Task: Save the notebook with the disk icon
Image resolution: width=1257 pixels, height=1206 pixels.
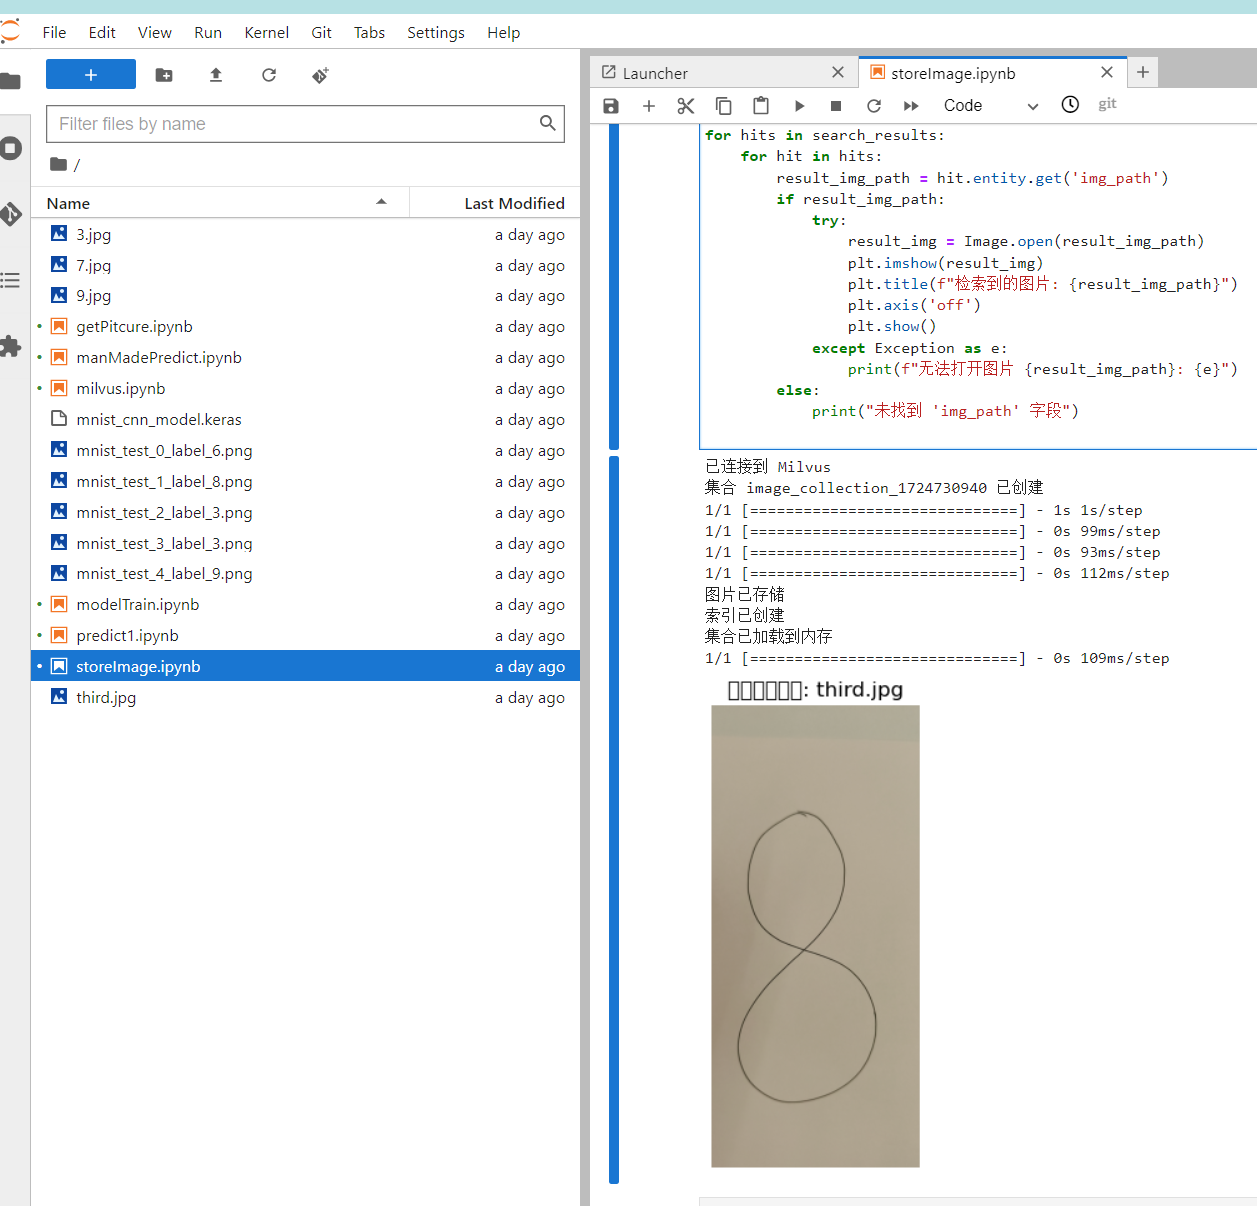Action: 611,106
